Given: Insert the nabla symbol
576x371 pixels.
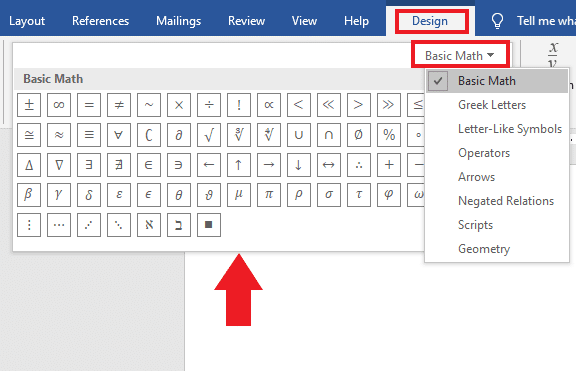Looking at the screenshot, I should [x=59, y=165].
